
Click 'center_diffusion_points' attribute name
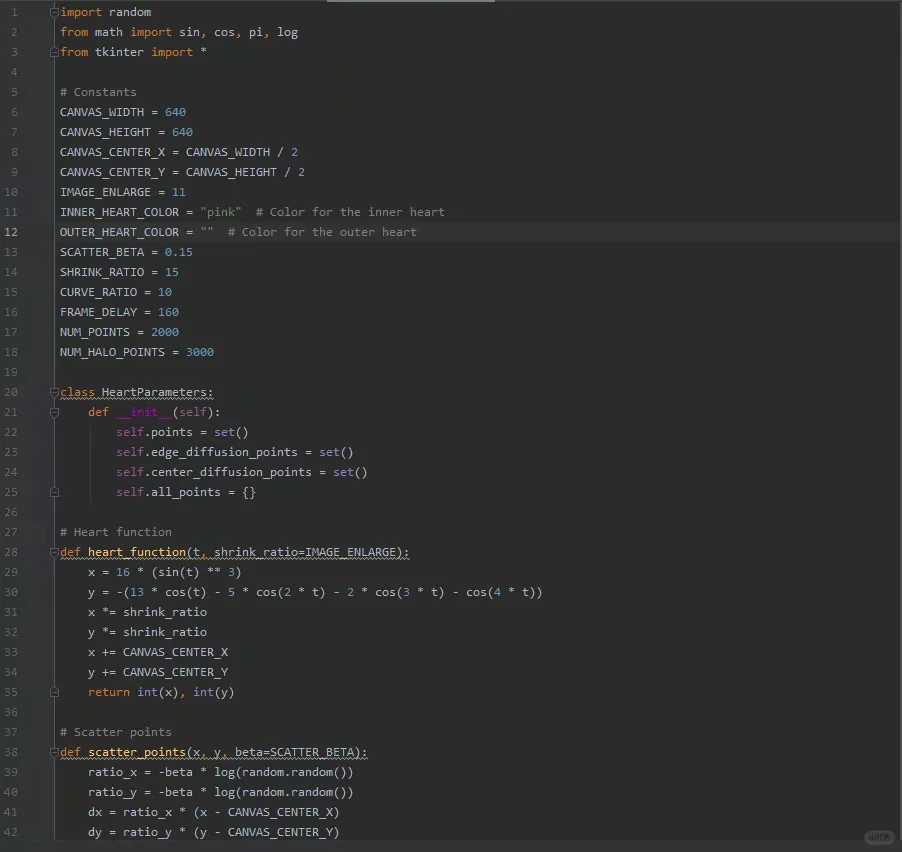point(231,472)
